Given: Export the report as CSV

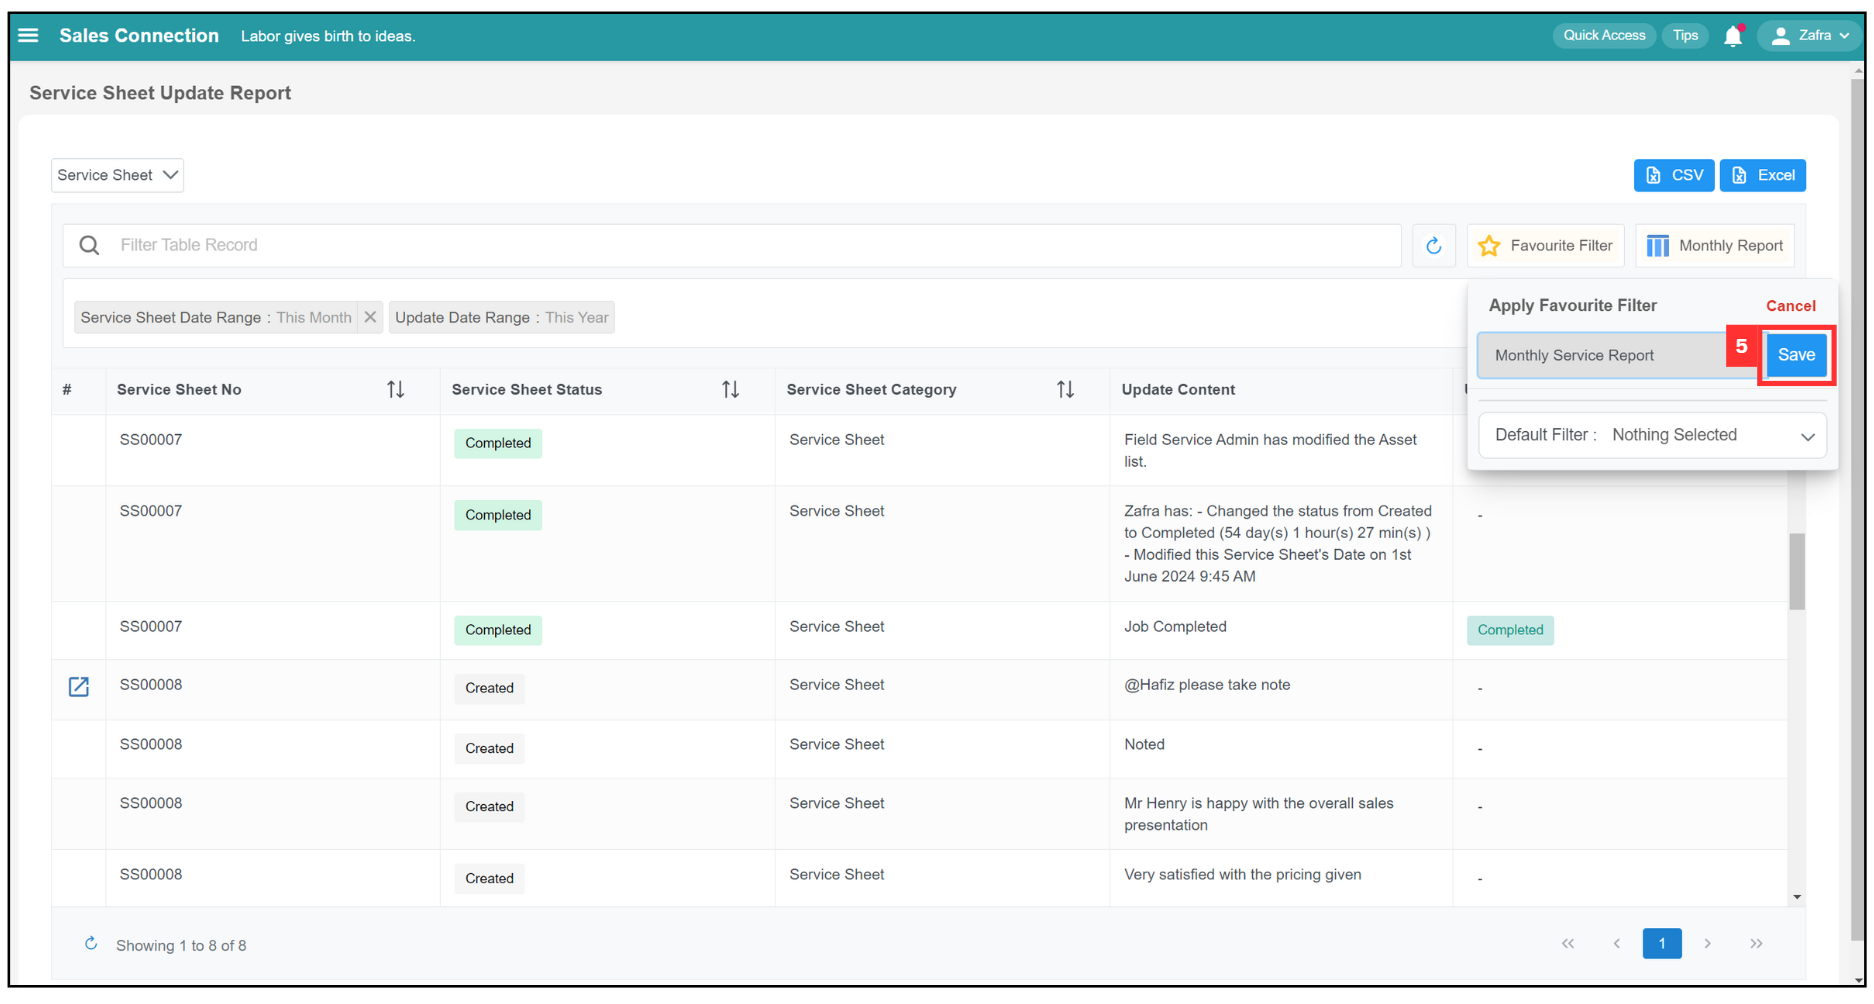Looking at the screenshot, I should pyautogui.click(x=1674, y=175).
